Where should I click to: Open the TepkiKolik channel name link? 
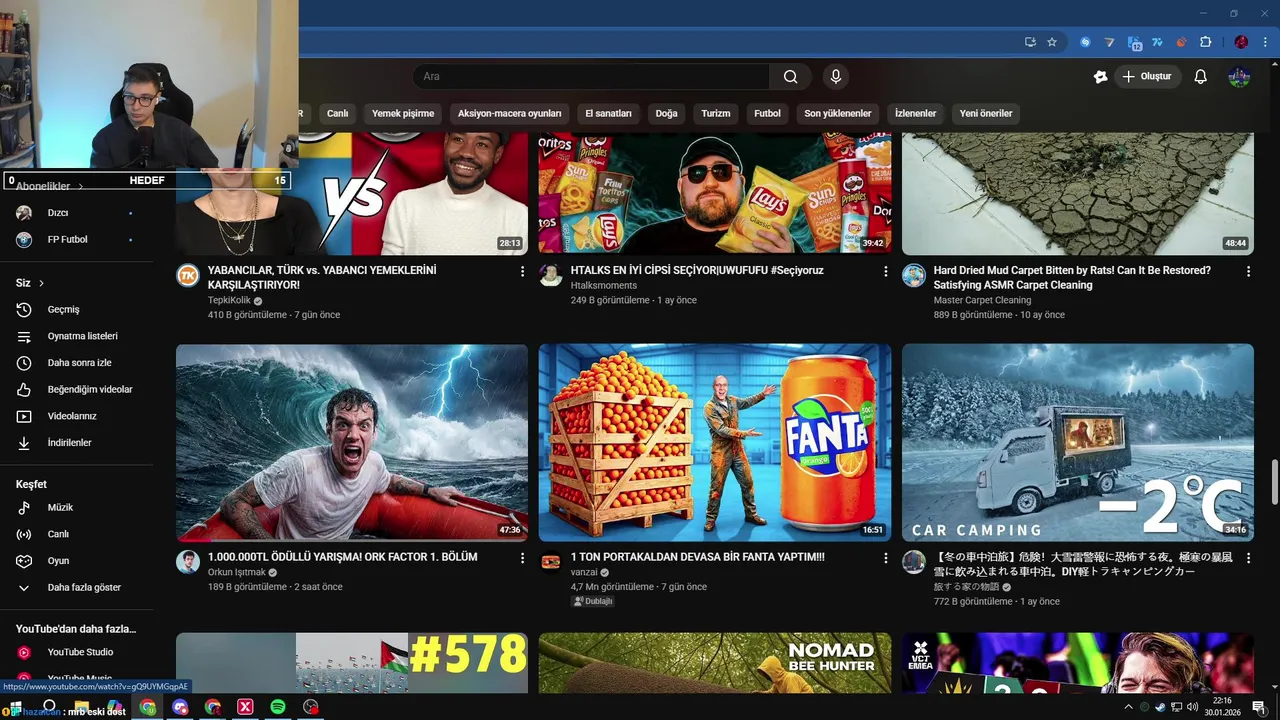(x=229, y=300)
